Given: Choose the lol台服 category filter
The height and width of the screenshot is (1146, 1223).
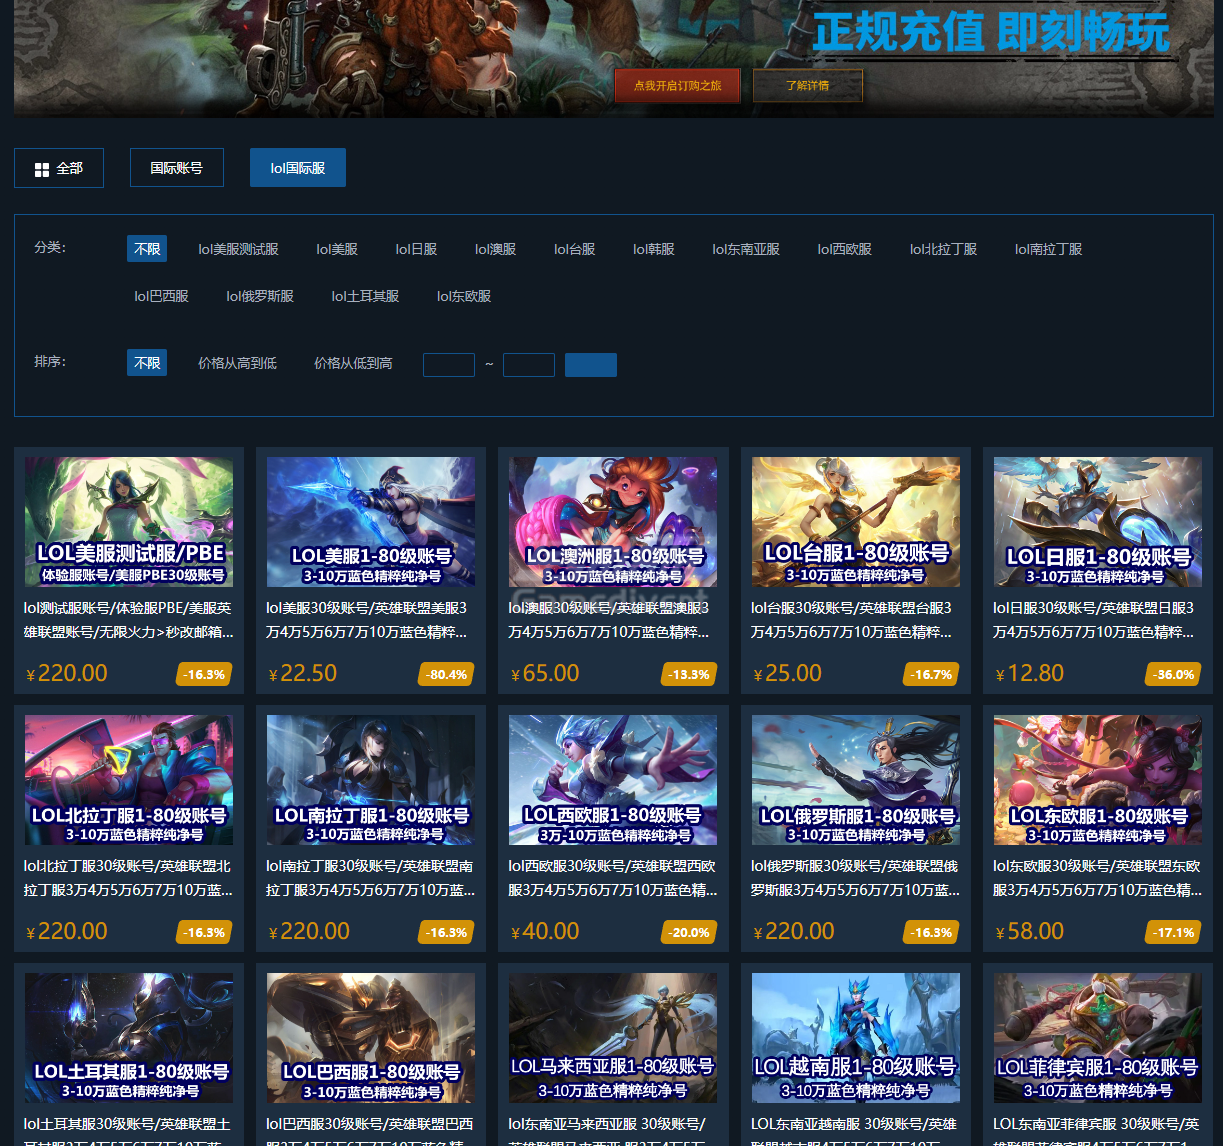Looking at the screenshot, I should [x=575, y=249].
